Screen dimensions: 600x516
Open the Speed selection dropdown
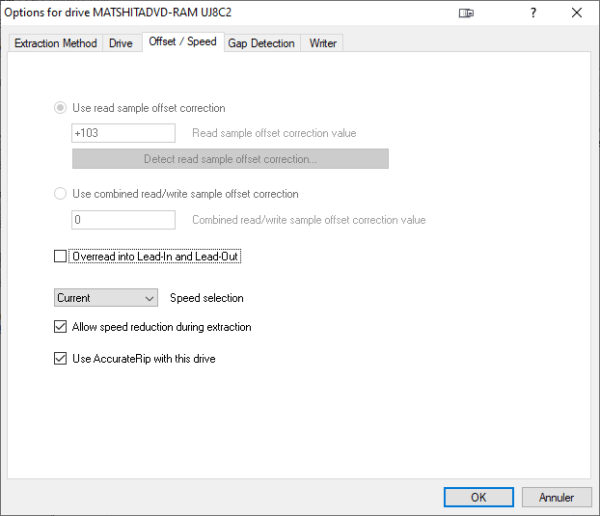click(106, 298)
